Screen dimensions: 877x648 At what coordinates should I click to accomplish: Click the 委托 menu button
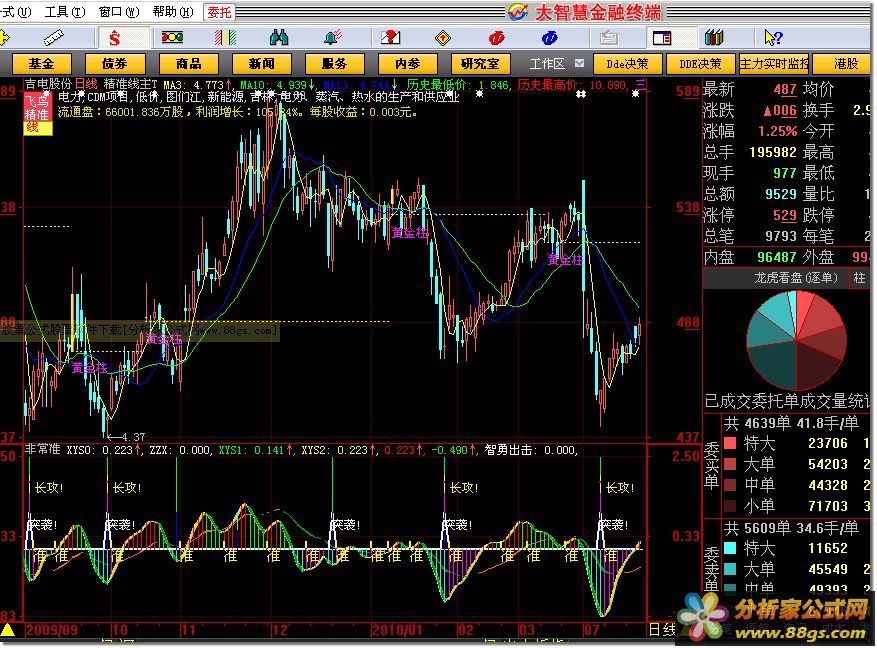click(x=219, y=12)
